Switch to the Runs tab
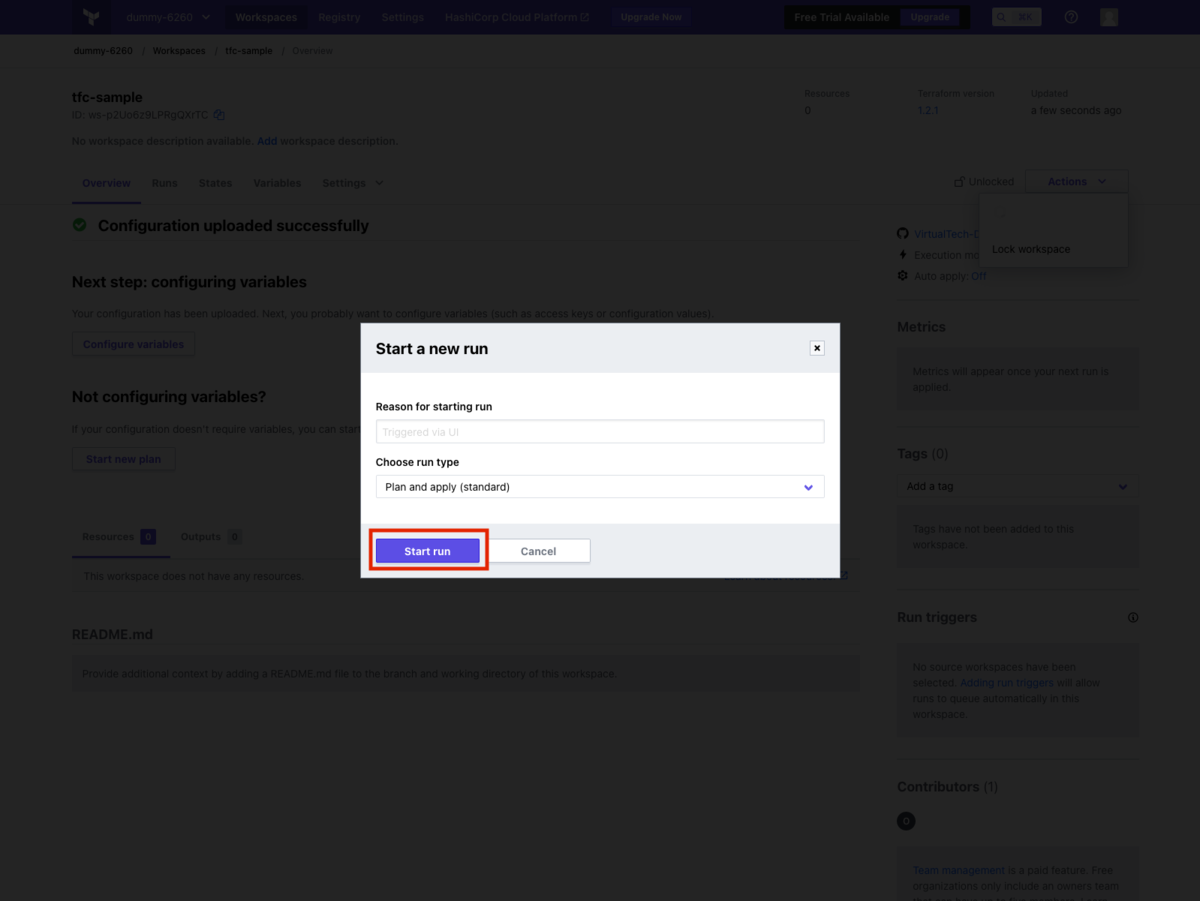 (165, 183)
